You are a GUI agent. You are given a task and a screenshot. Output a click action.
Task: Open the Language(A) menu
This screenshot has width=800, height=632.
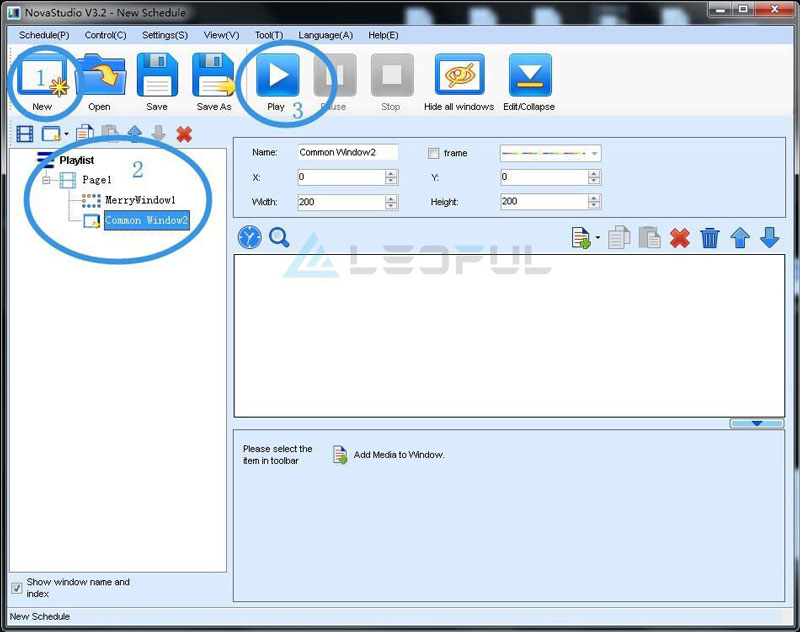point(325,35)
